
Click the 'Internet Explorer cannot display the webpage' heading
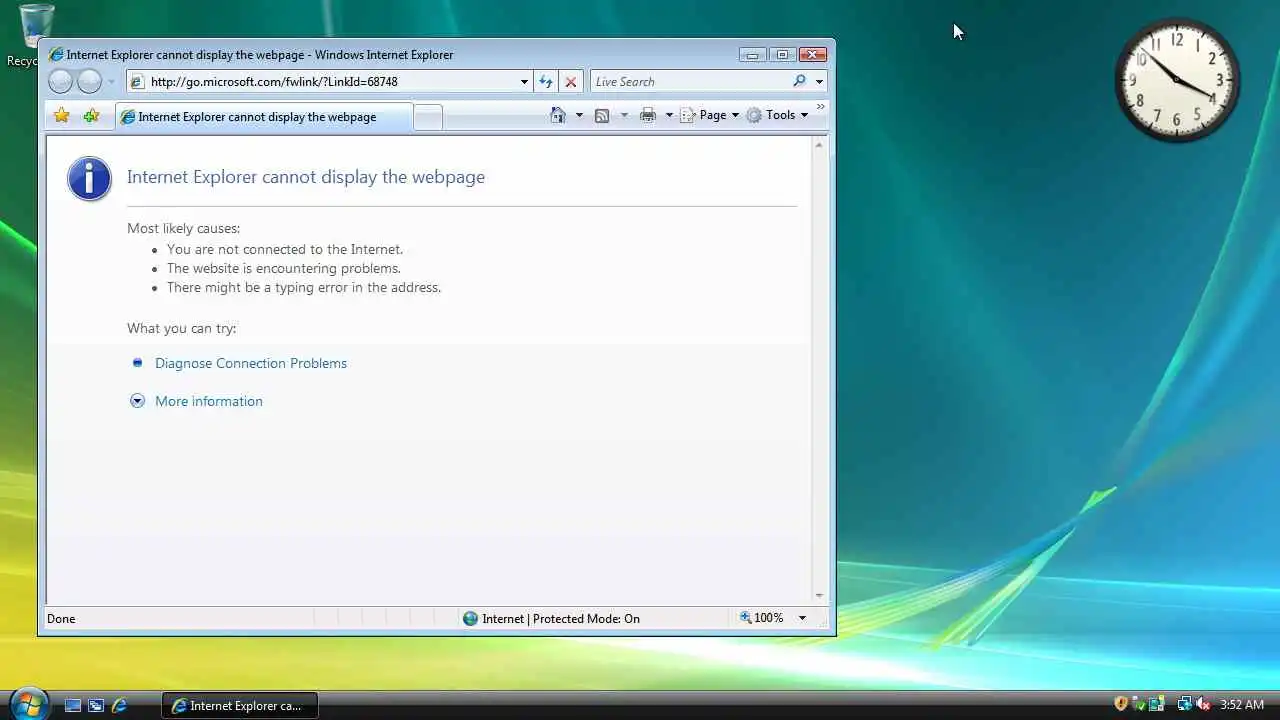click(x=306, y=177)
